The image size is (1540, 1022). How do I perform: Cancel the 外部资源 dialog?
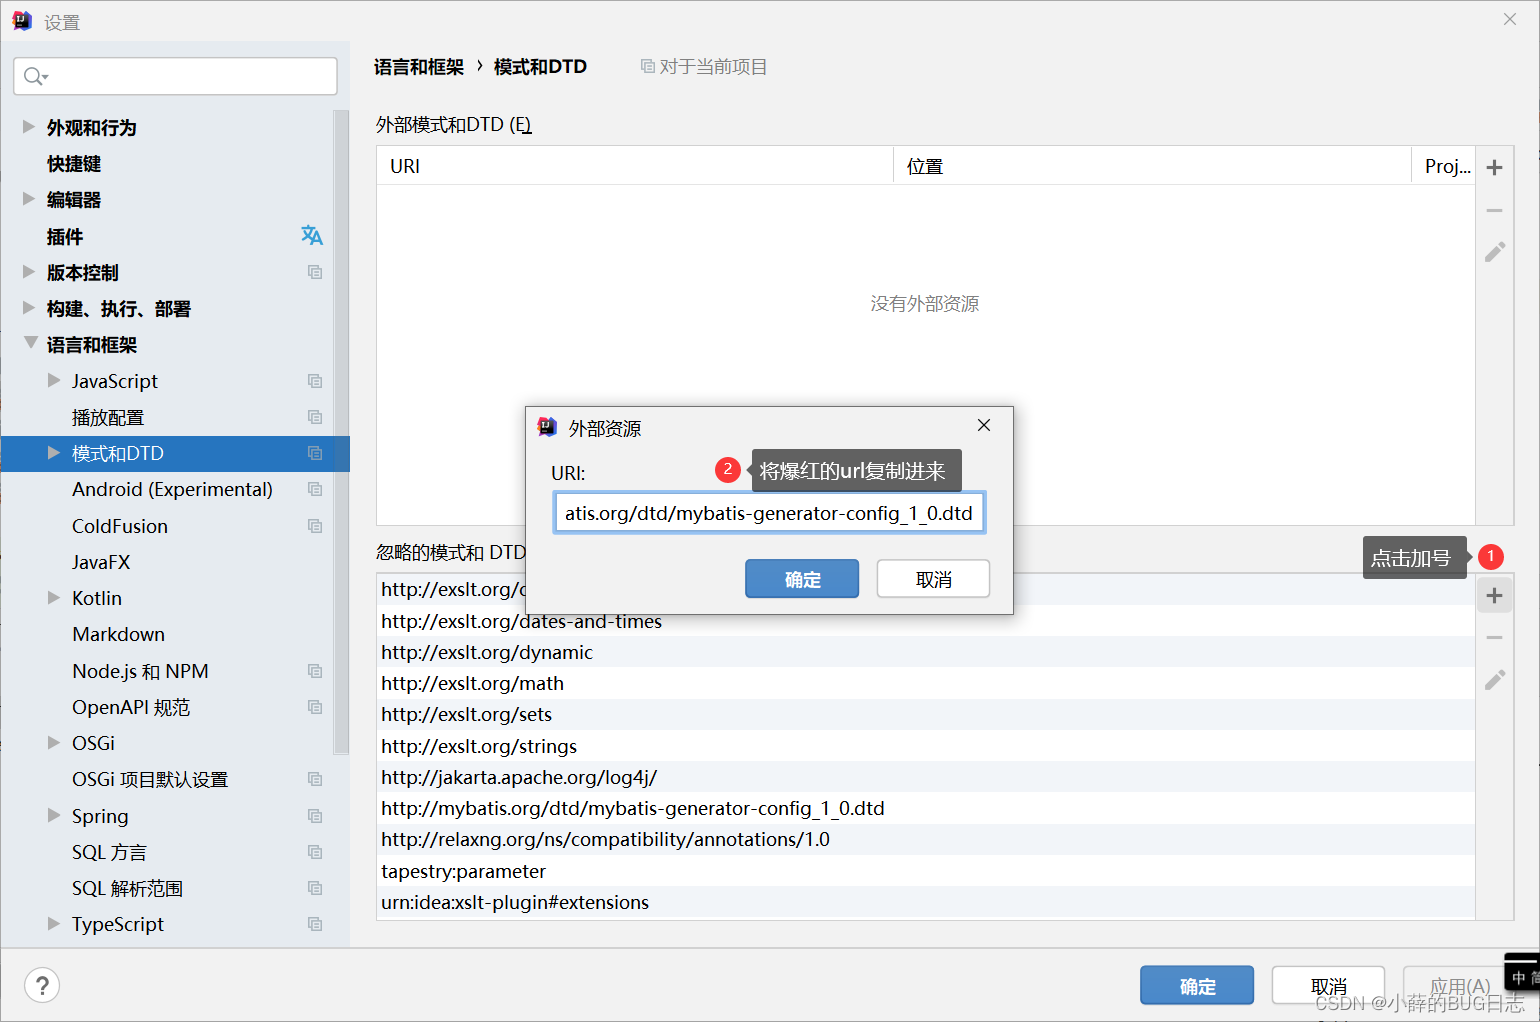click(x=933, y=579)
